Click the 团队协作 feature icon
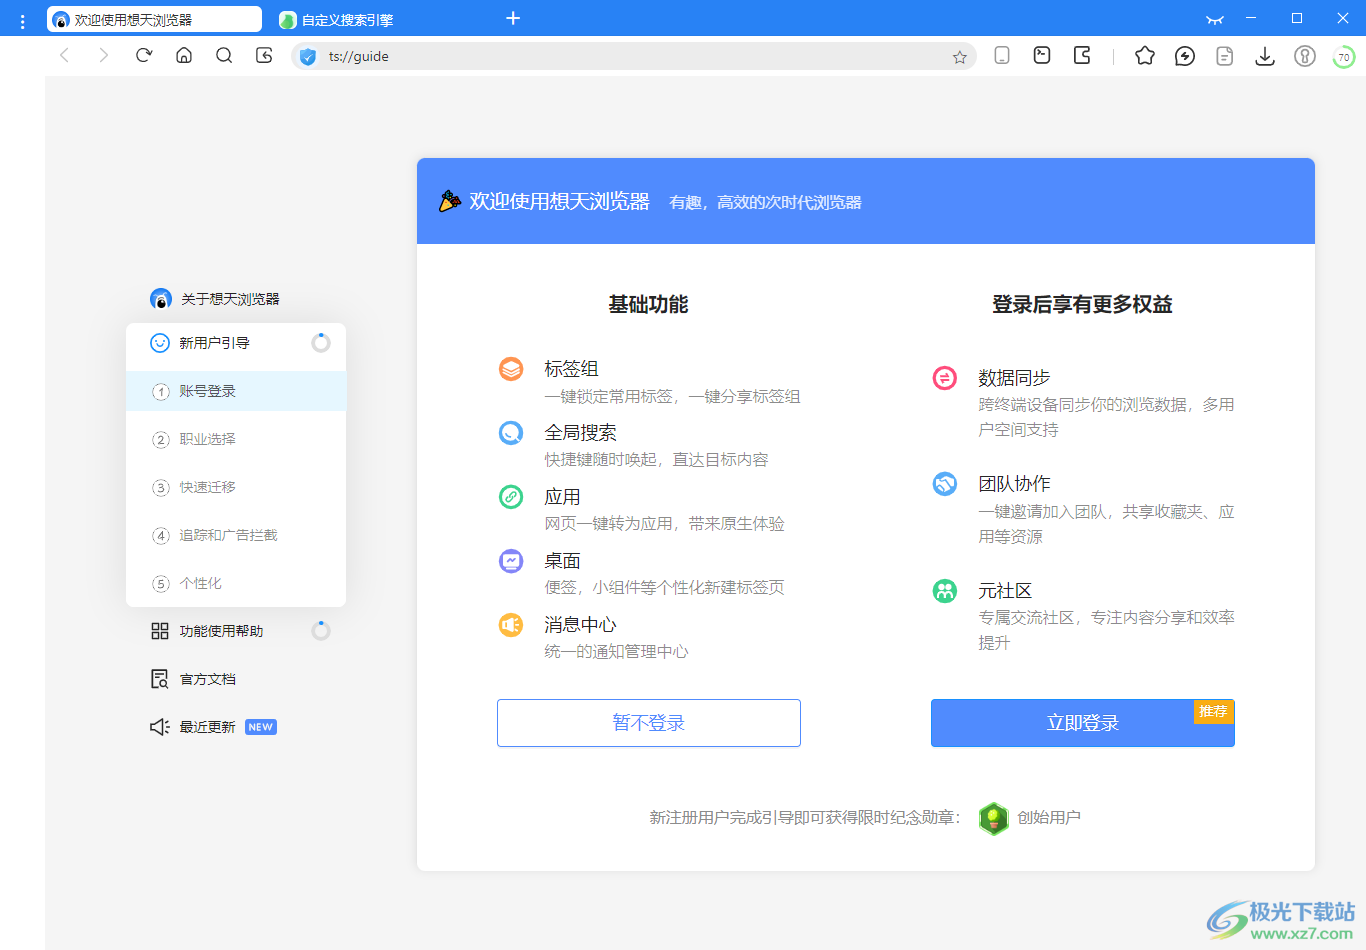 pos(945,484)
